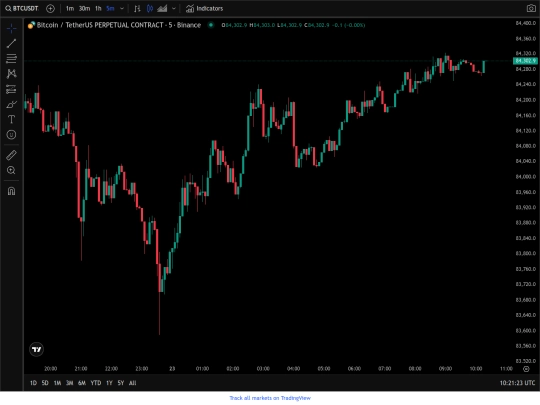The image size is (540, 405).
Task: Select the pattern drawing tool
Action: (x=11, y=74)
